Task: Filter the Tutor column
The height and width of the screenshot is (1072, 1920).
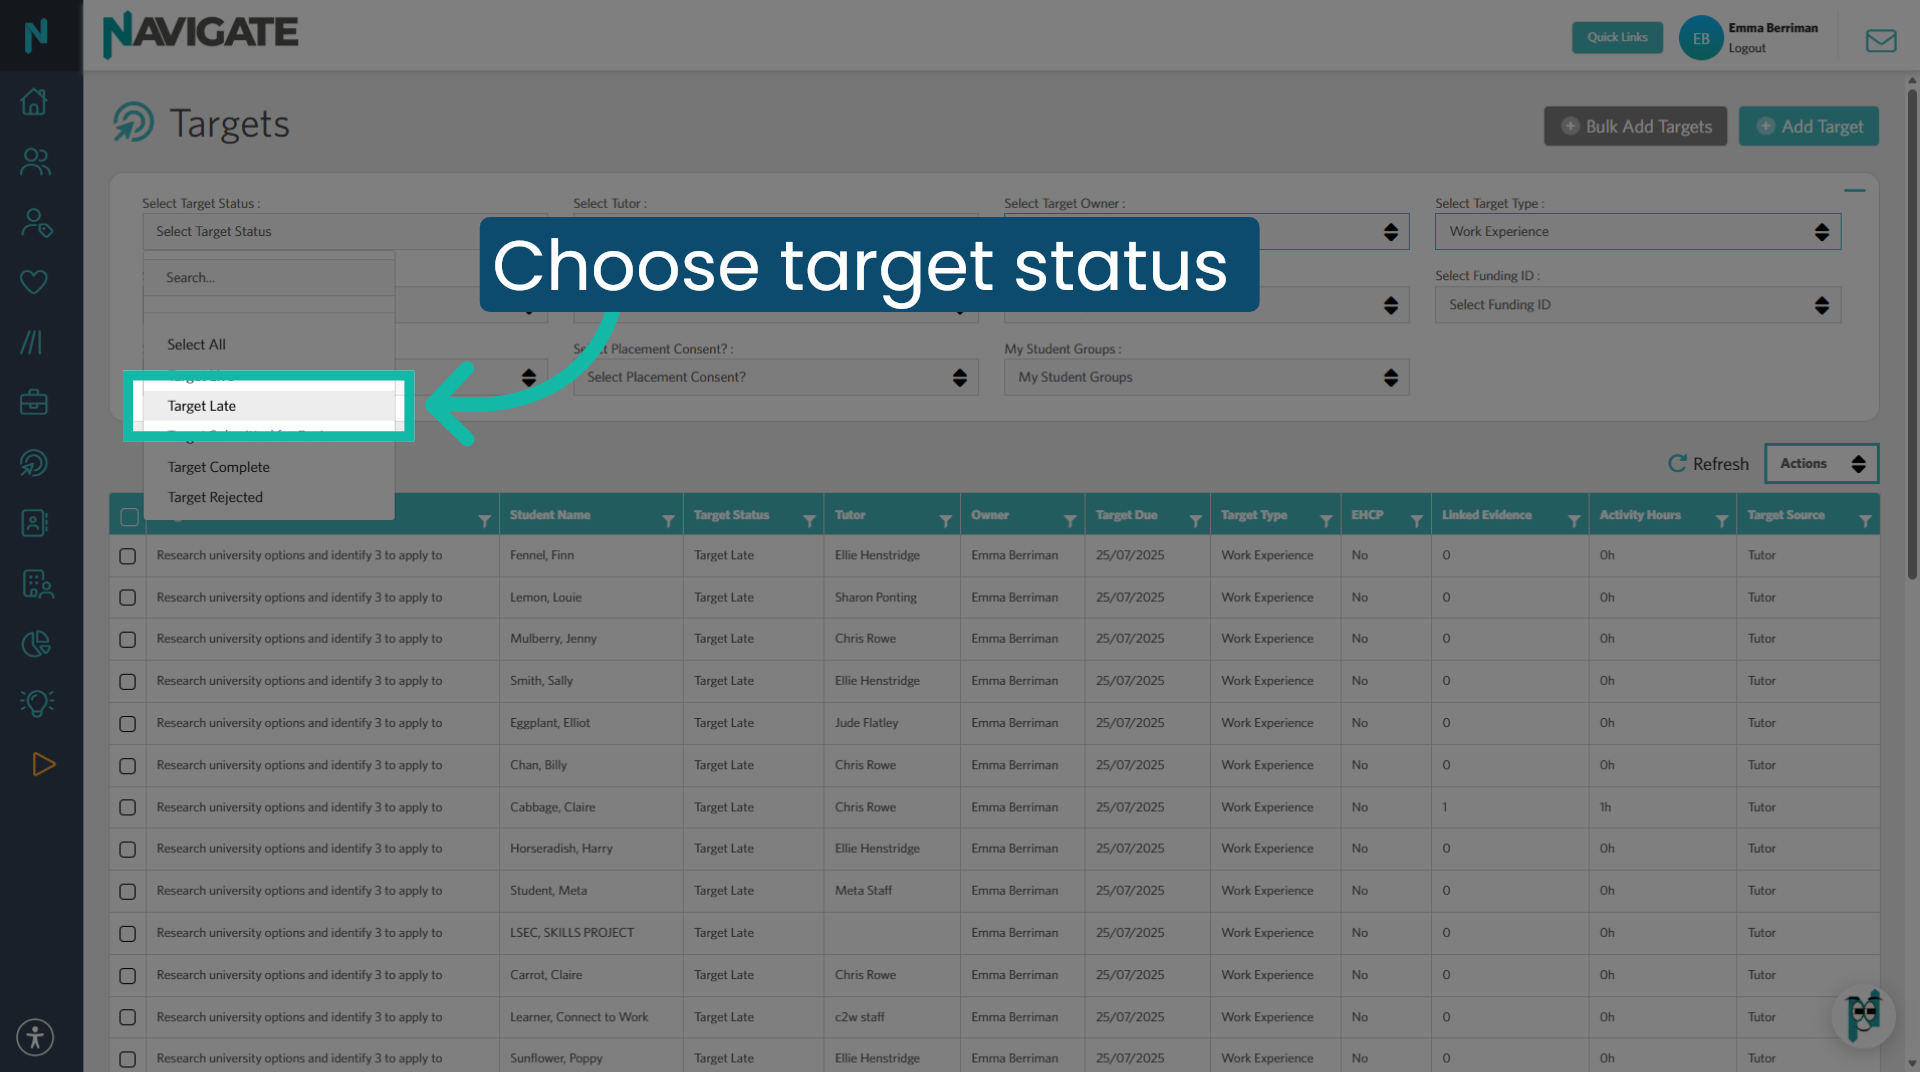Action: coord(945,521)
